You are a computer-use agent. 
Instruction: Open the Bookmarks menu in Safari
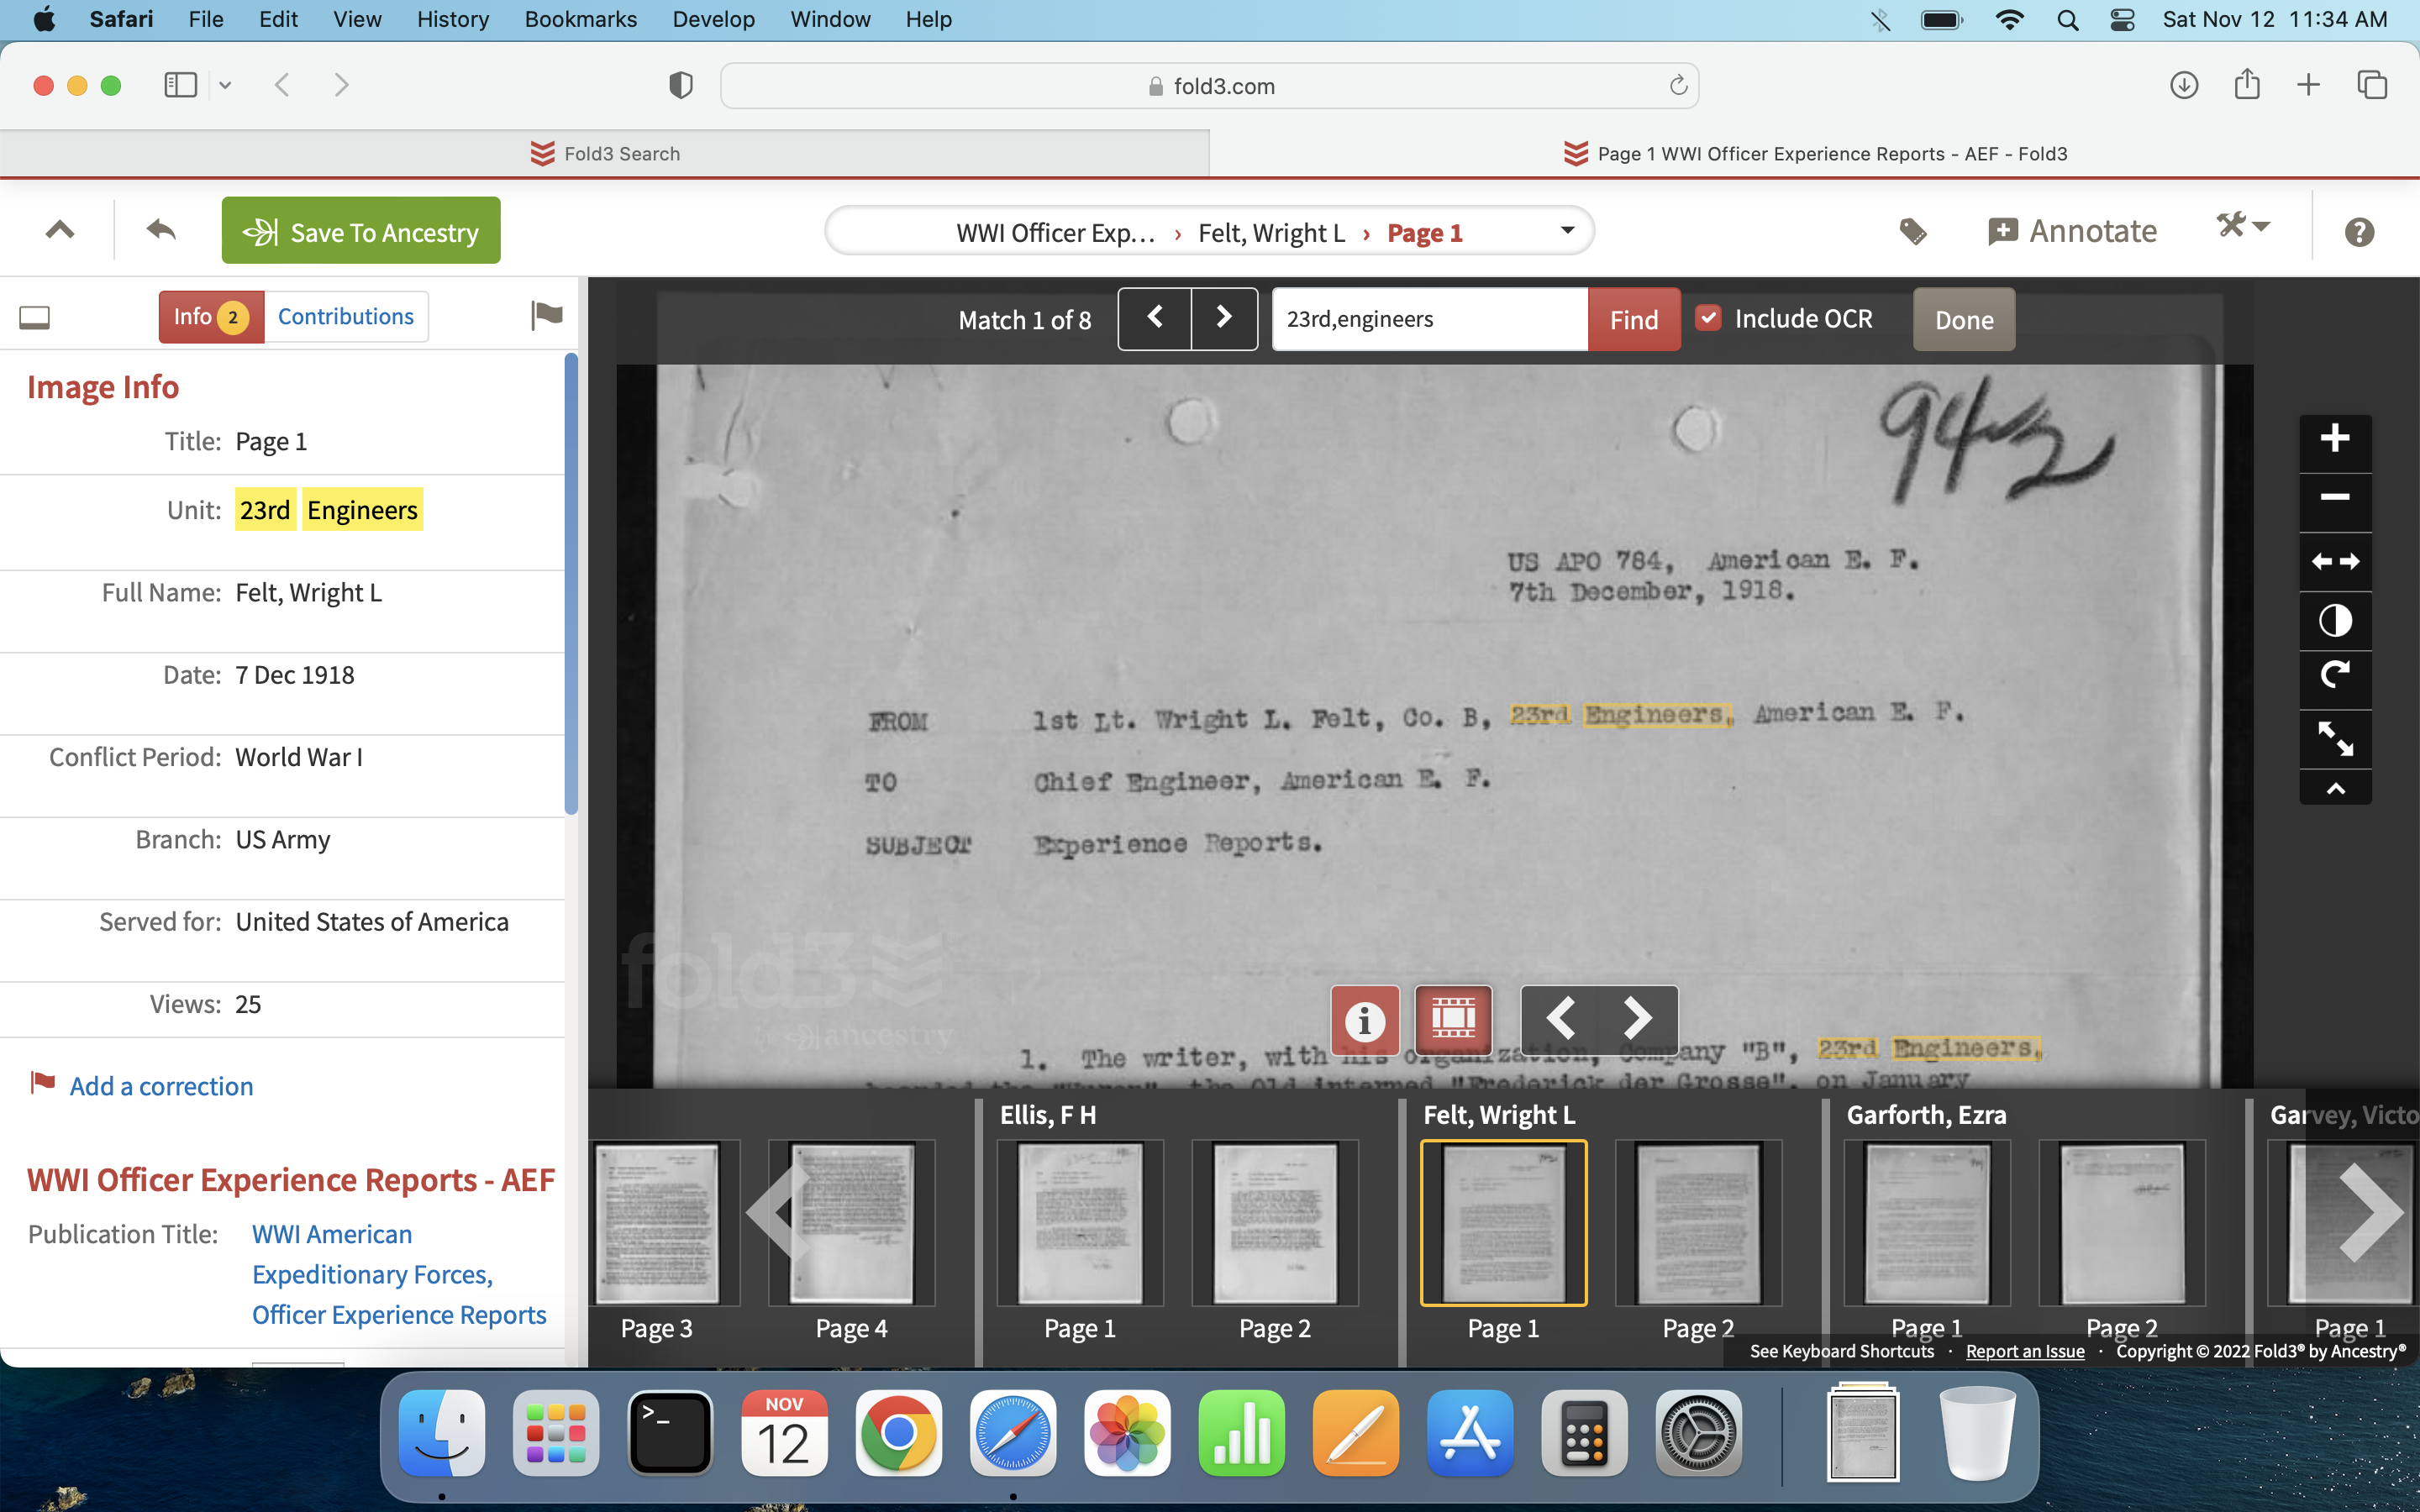[x=580, y=19]
